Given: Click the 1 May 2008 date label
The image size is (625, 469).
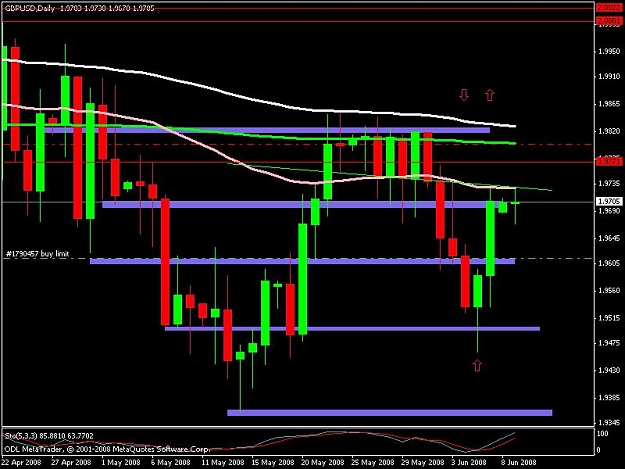Looking at the screenshot, I should [121, 462].
